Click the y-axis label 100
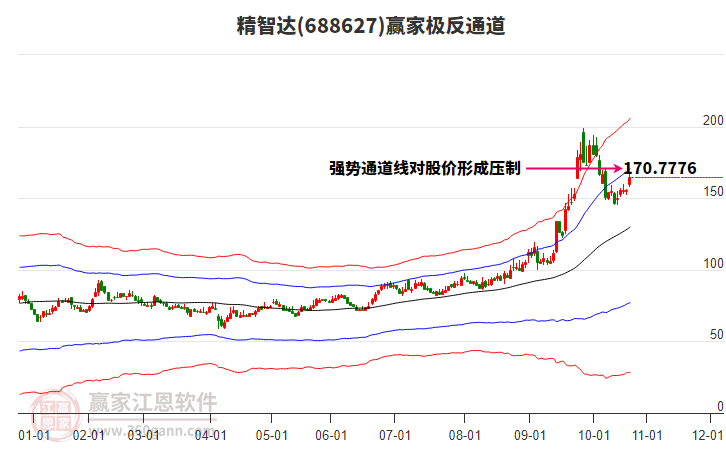 [x=713, y=263]
